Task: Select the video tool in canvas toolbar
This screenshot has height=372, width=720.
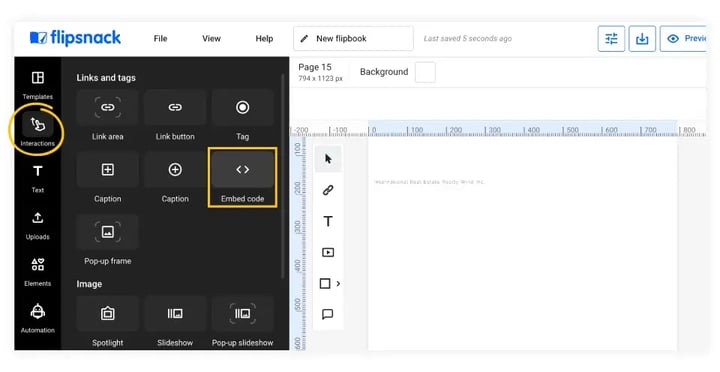Action: click(328, 252)
